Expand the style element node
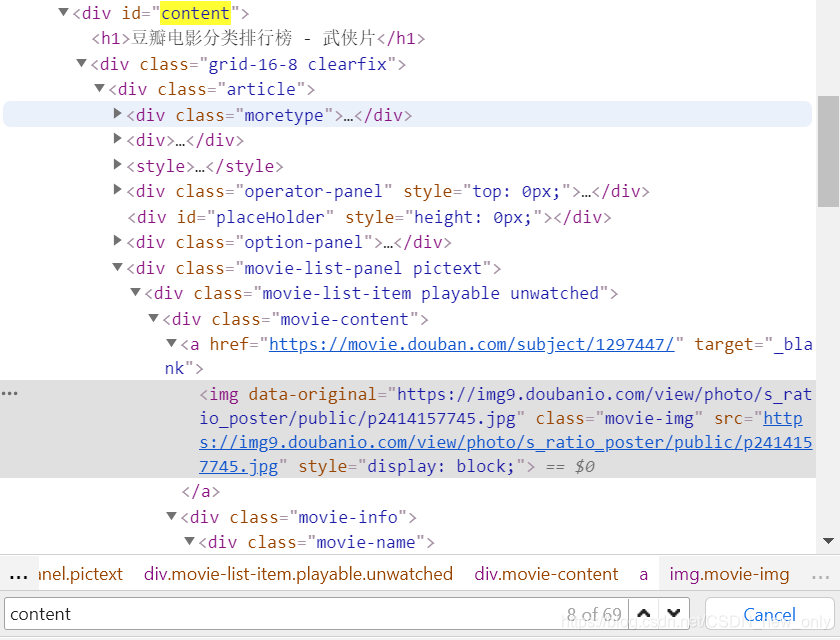This screenshot has width=840, height=640. coord(117,164)
